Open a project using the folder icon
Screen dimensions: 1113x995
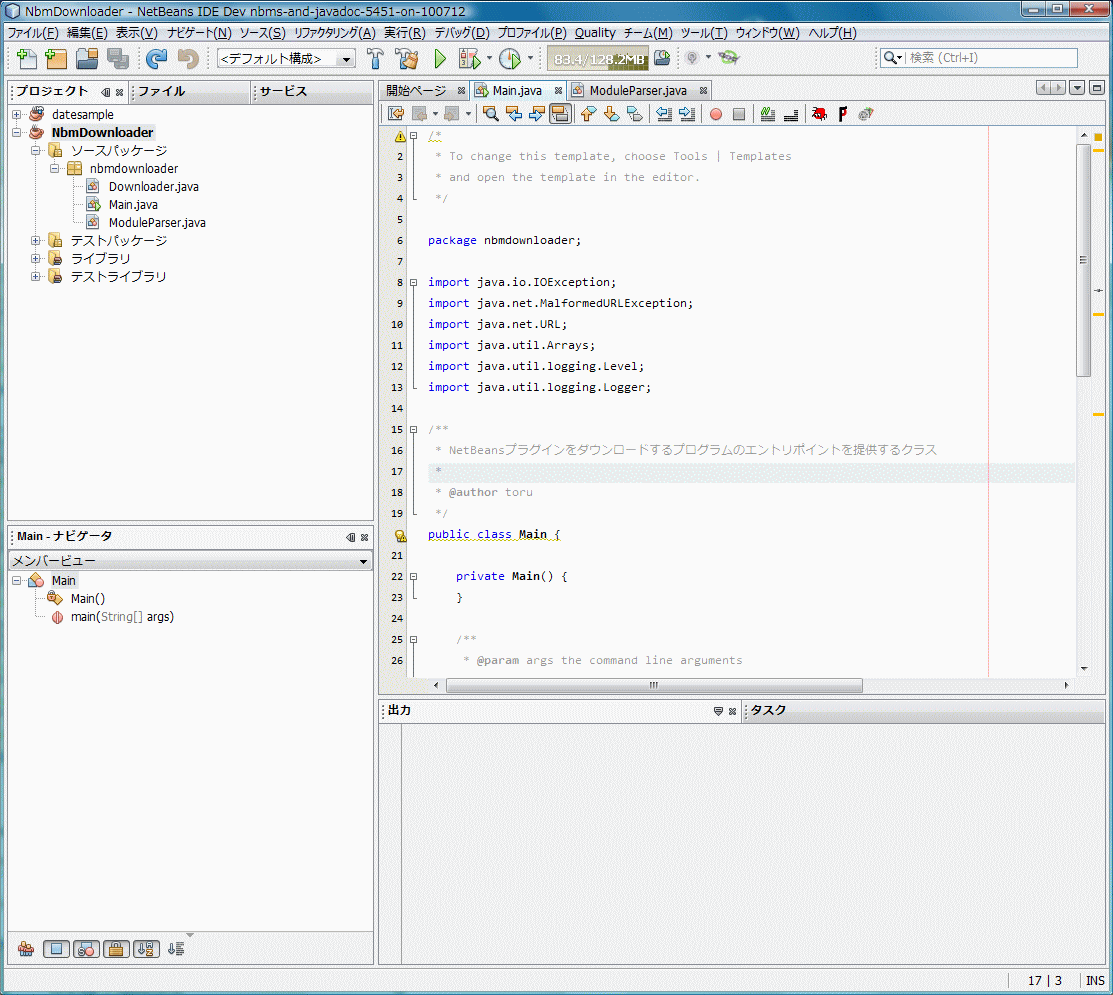pos(87,58)
